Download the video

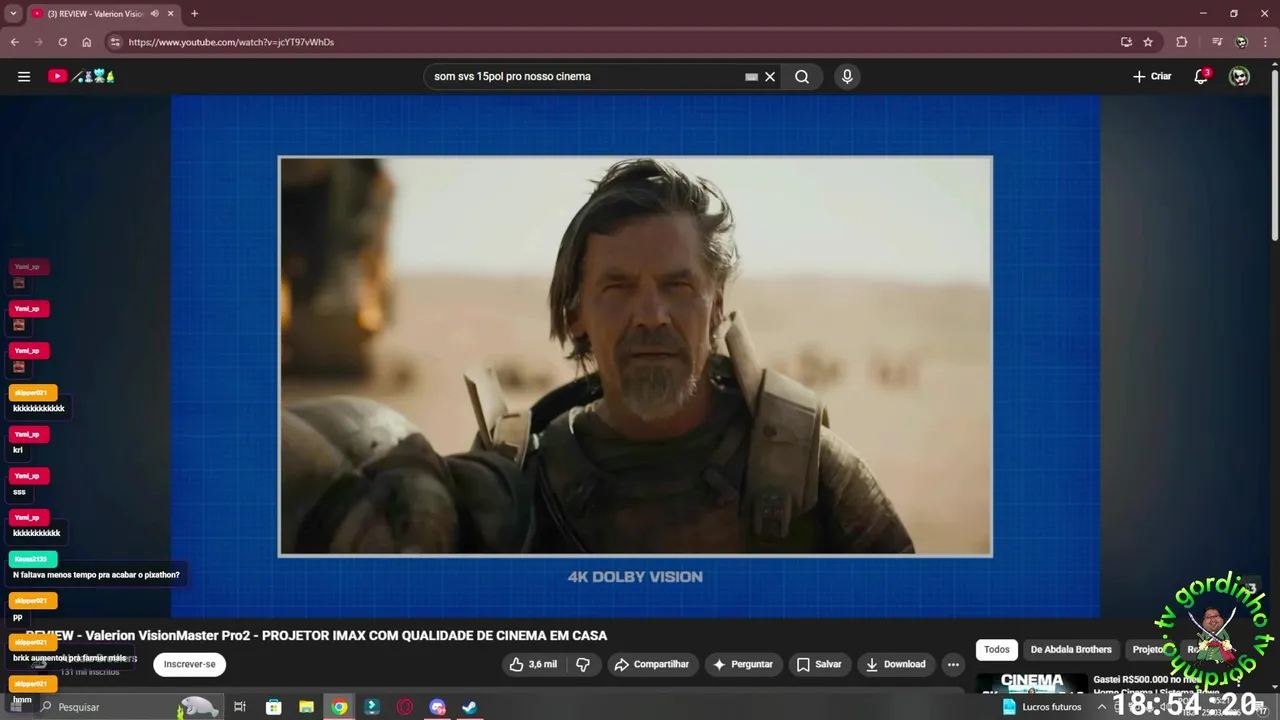pyautogui.click(x=895, y=664)
